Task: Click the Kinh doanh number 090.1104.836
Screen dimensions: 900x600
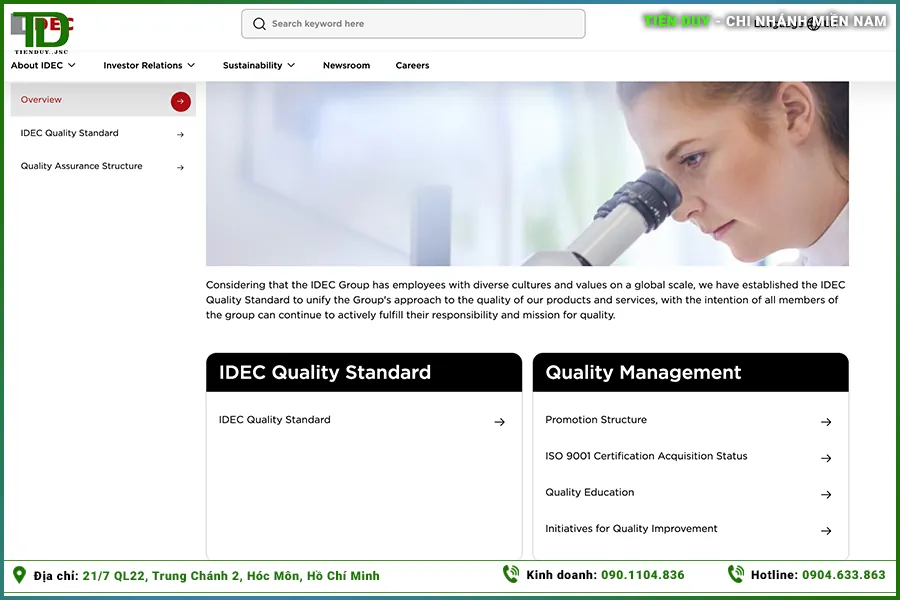Action: [643, 575]
